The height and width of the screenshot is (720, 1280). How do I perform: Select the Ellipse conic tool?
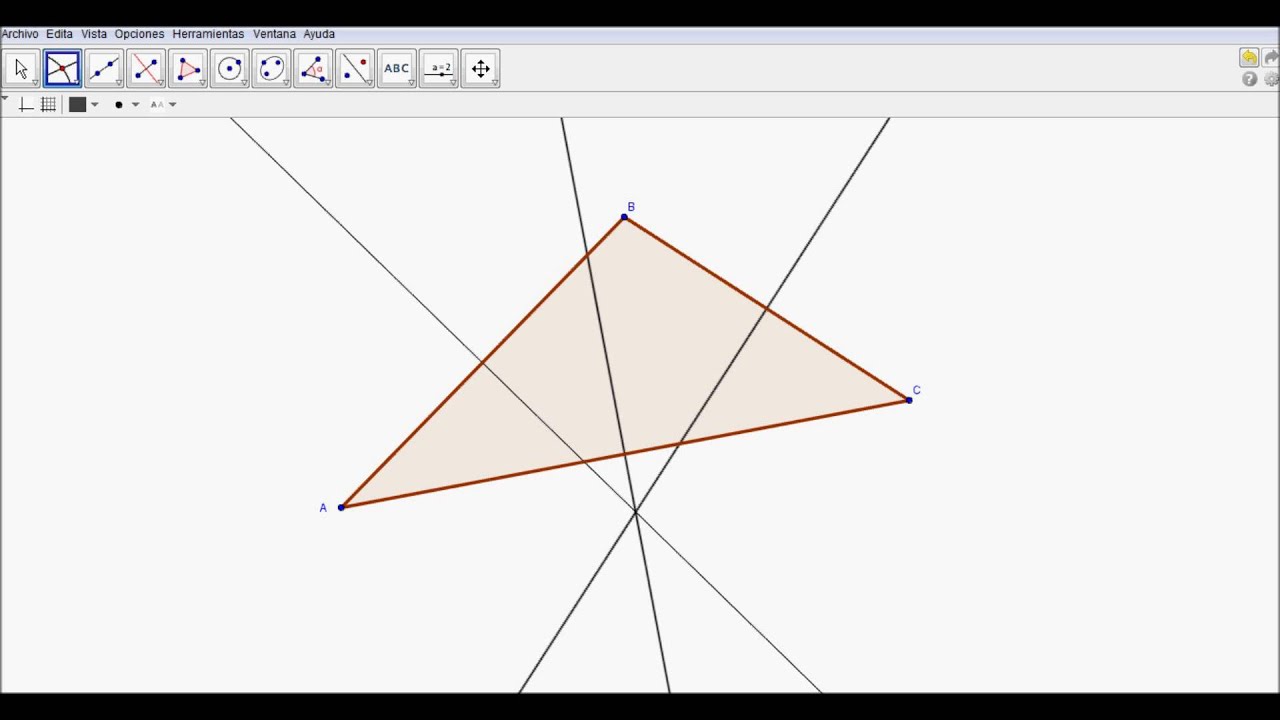272,69
